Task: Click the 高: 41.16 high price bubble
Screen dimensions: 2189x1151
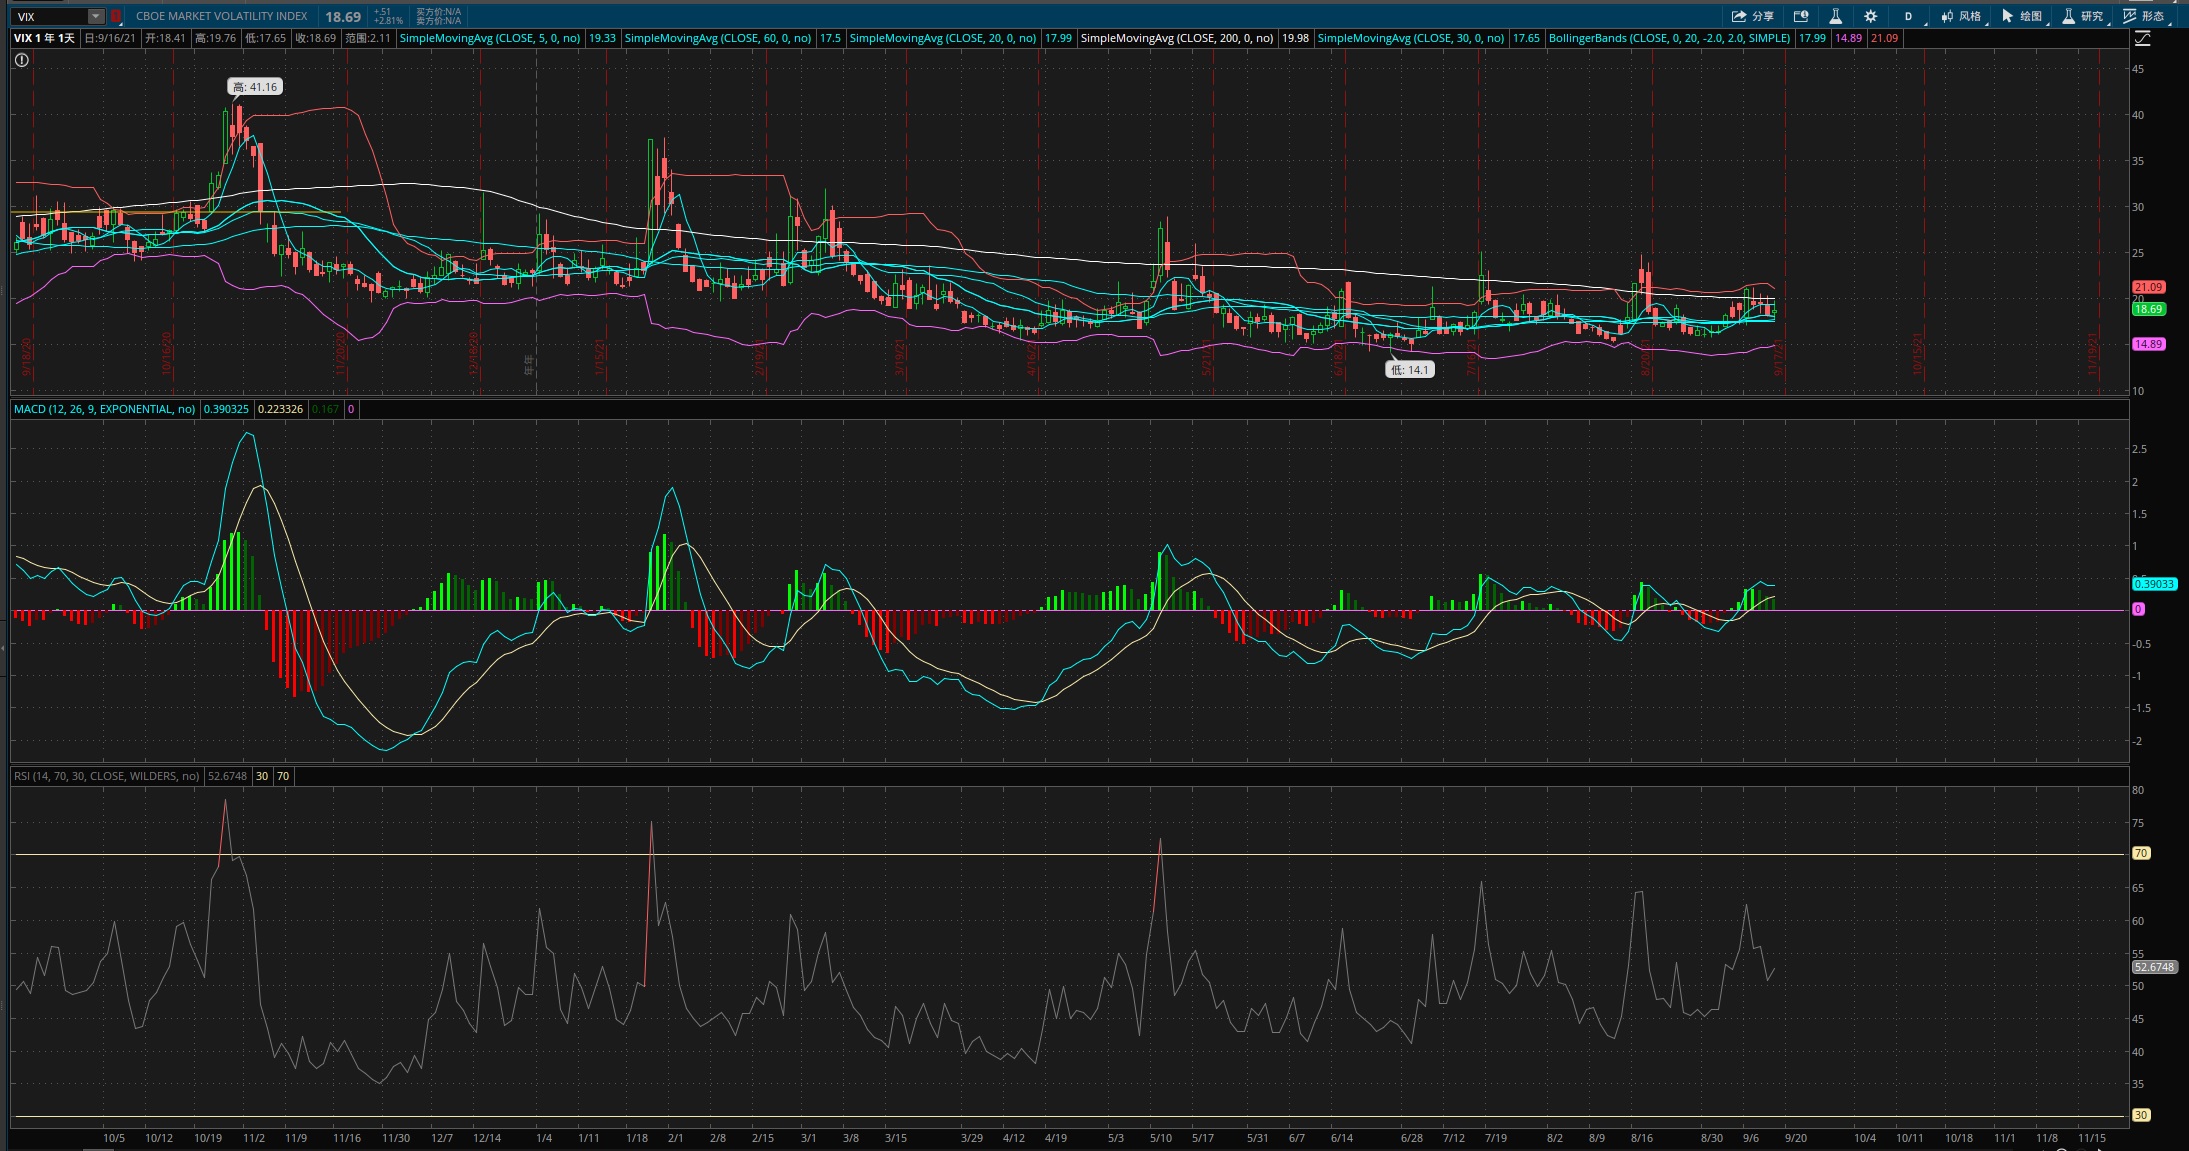Action: click(256, 87)
